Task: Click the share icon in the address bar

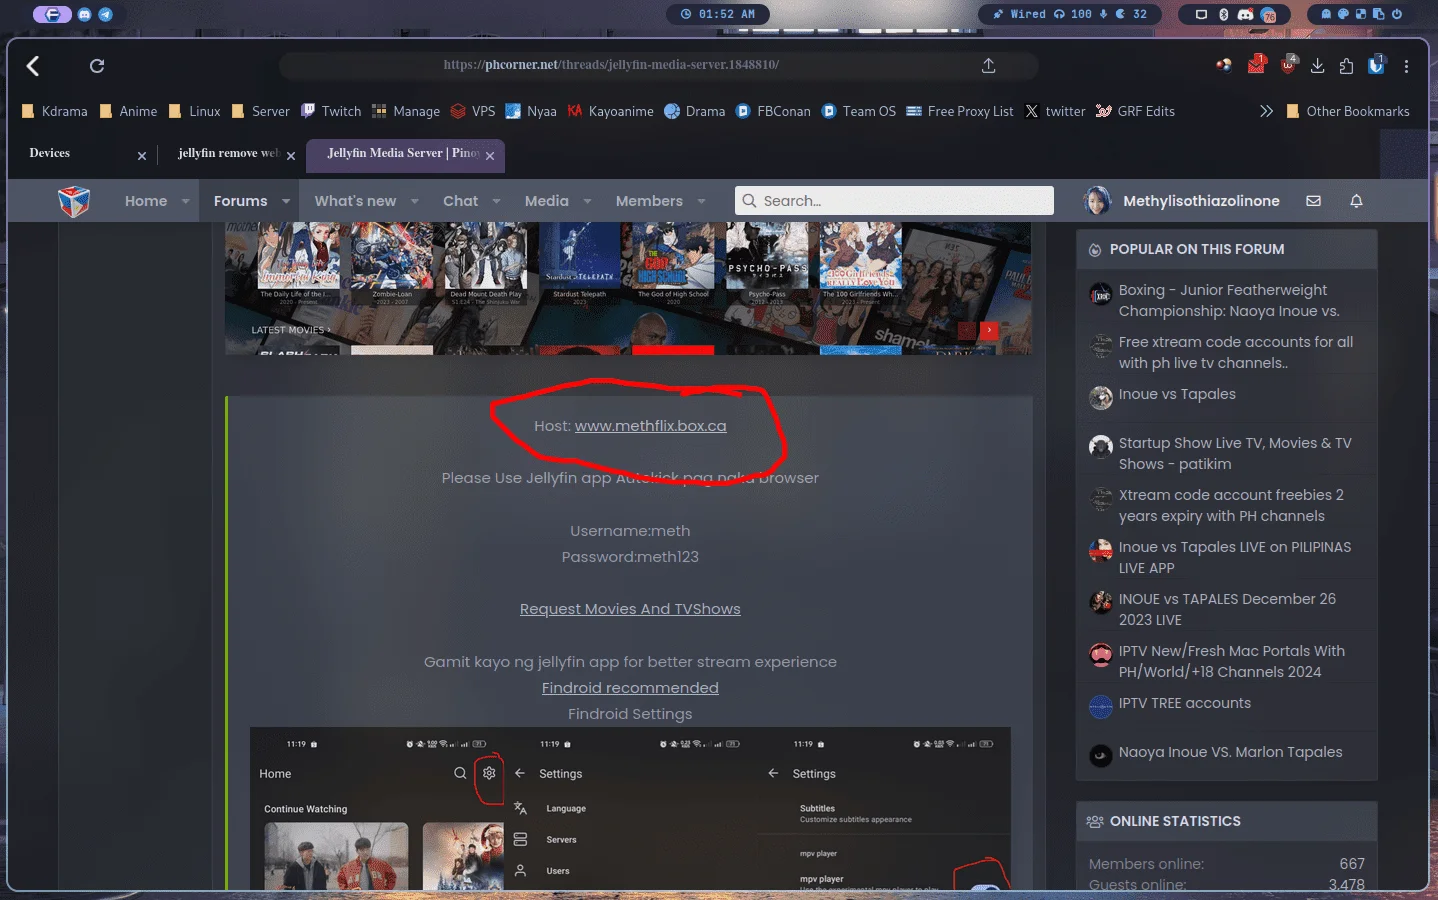Action: [988, 66]
